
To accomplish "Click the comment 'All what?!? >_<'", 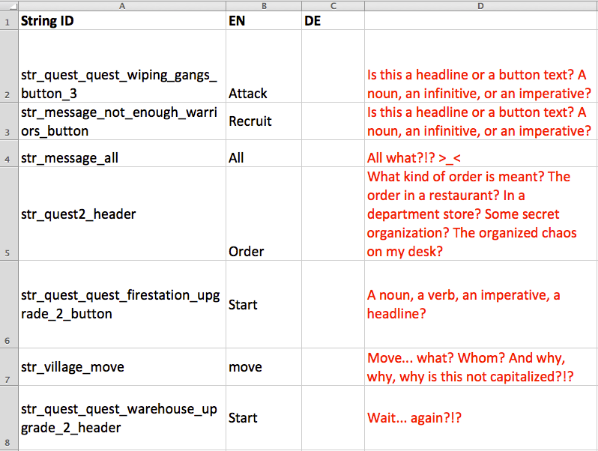I will point(481,153).
